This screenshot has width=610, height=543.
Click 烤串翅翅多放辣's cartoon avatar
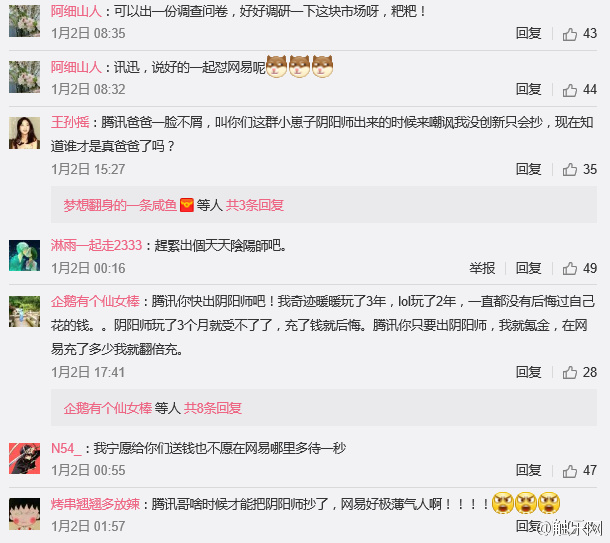click(x=25, y=514)
